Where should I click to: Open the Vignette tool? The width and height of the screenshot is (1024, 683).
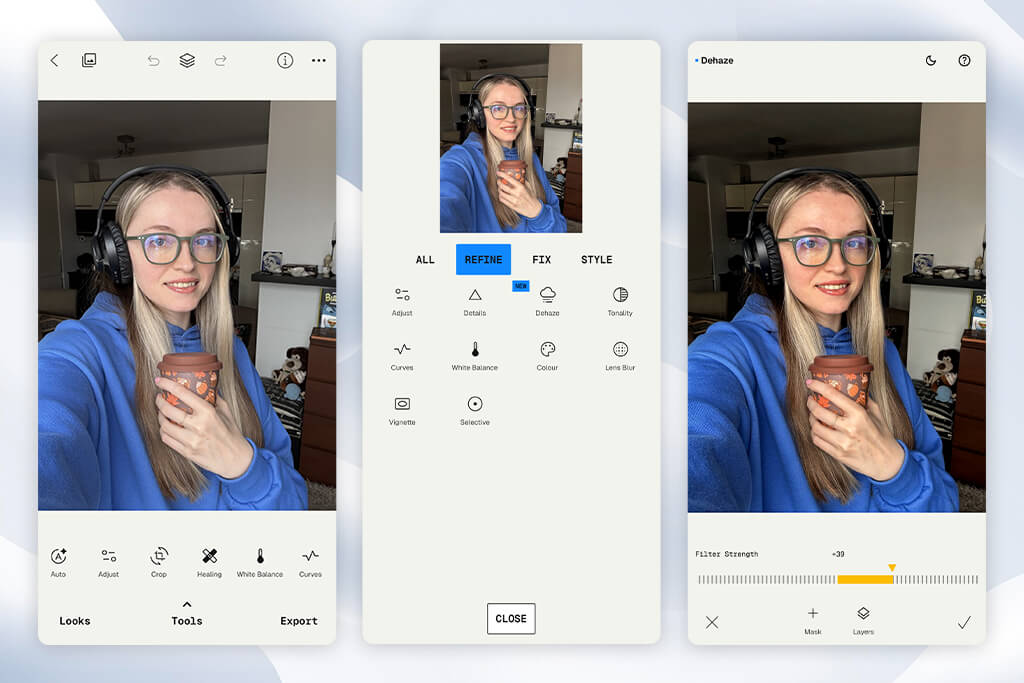402,411
